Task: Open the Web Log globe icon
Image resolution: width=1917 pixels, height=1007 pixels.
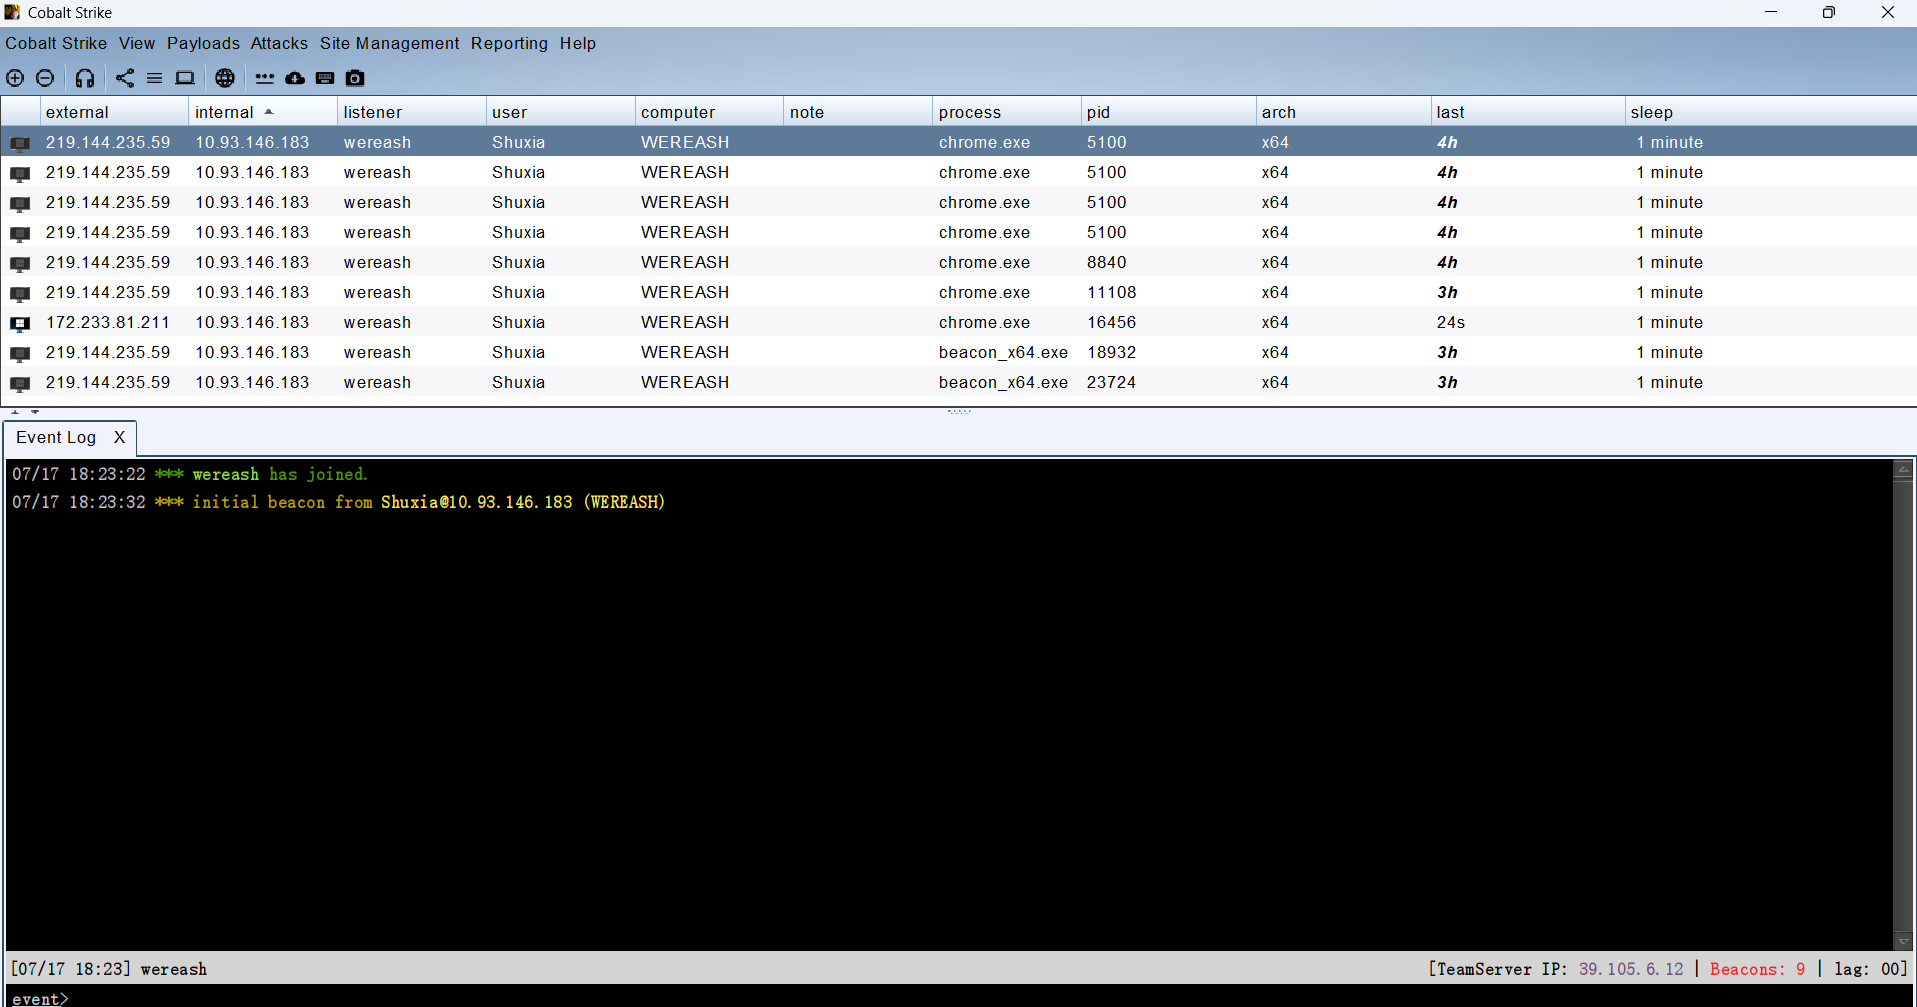Action: click(x=225, y=78)
